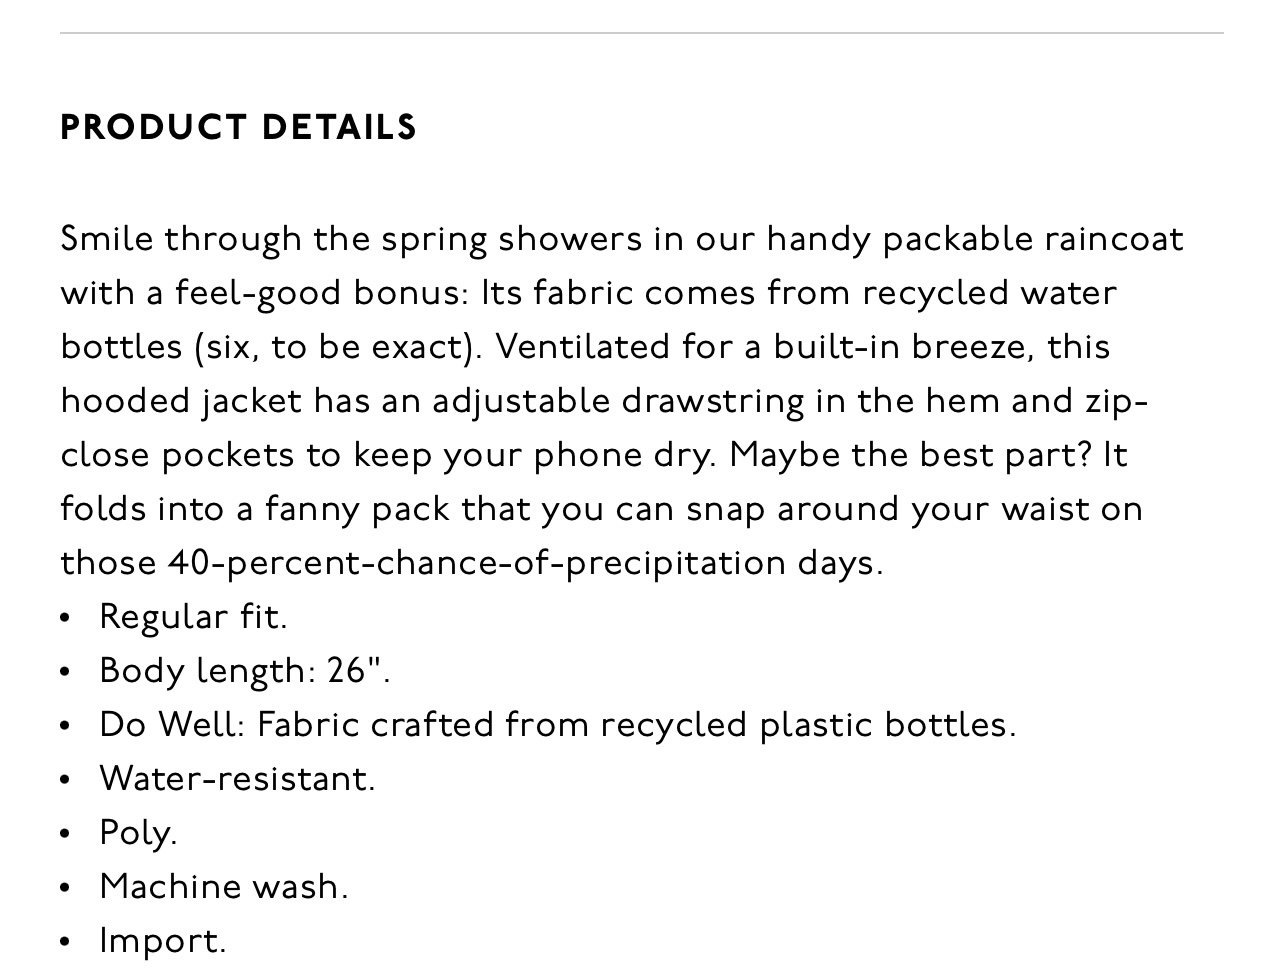Click the words 'keep your phone dry'
Image resolution: width=1284 pixels, height=976 pixels.
point(533,455)
